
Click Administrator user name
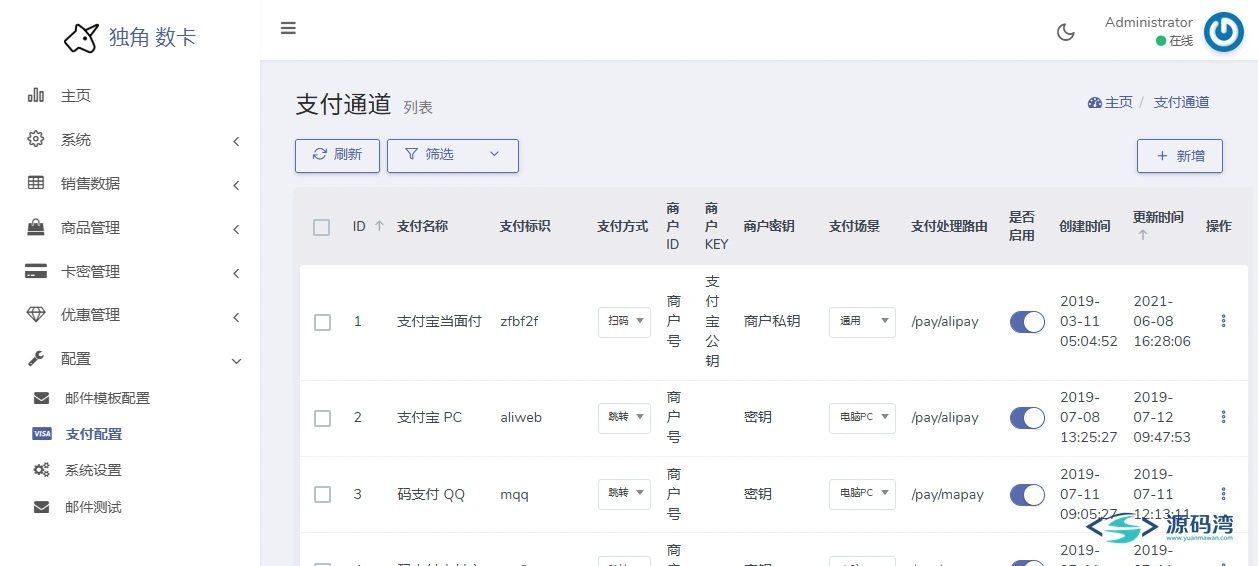(x=1148, y=22)
